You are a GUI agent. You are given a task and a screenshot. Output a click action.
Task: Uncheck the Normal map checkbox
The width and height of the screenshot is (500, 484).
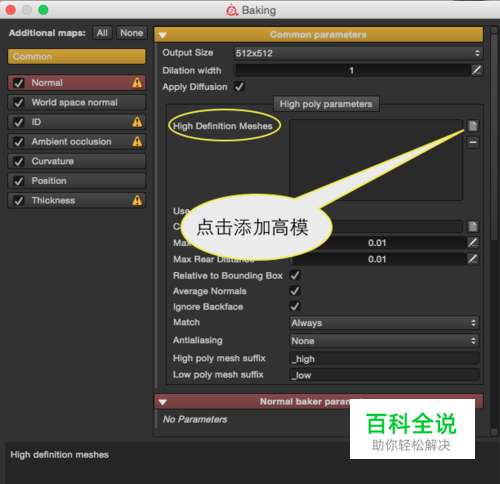(19, 83)
